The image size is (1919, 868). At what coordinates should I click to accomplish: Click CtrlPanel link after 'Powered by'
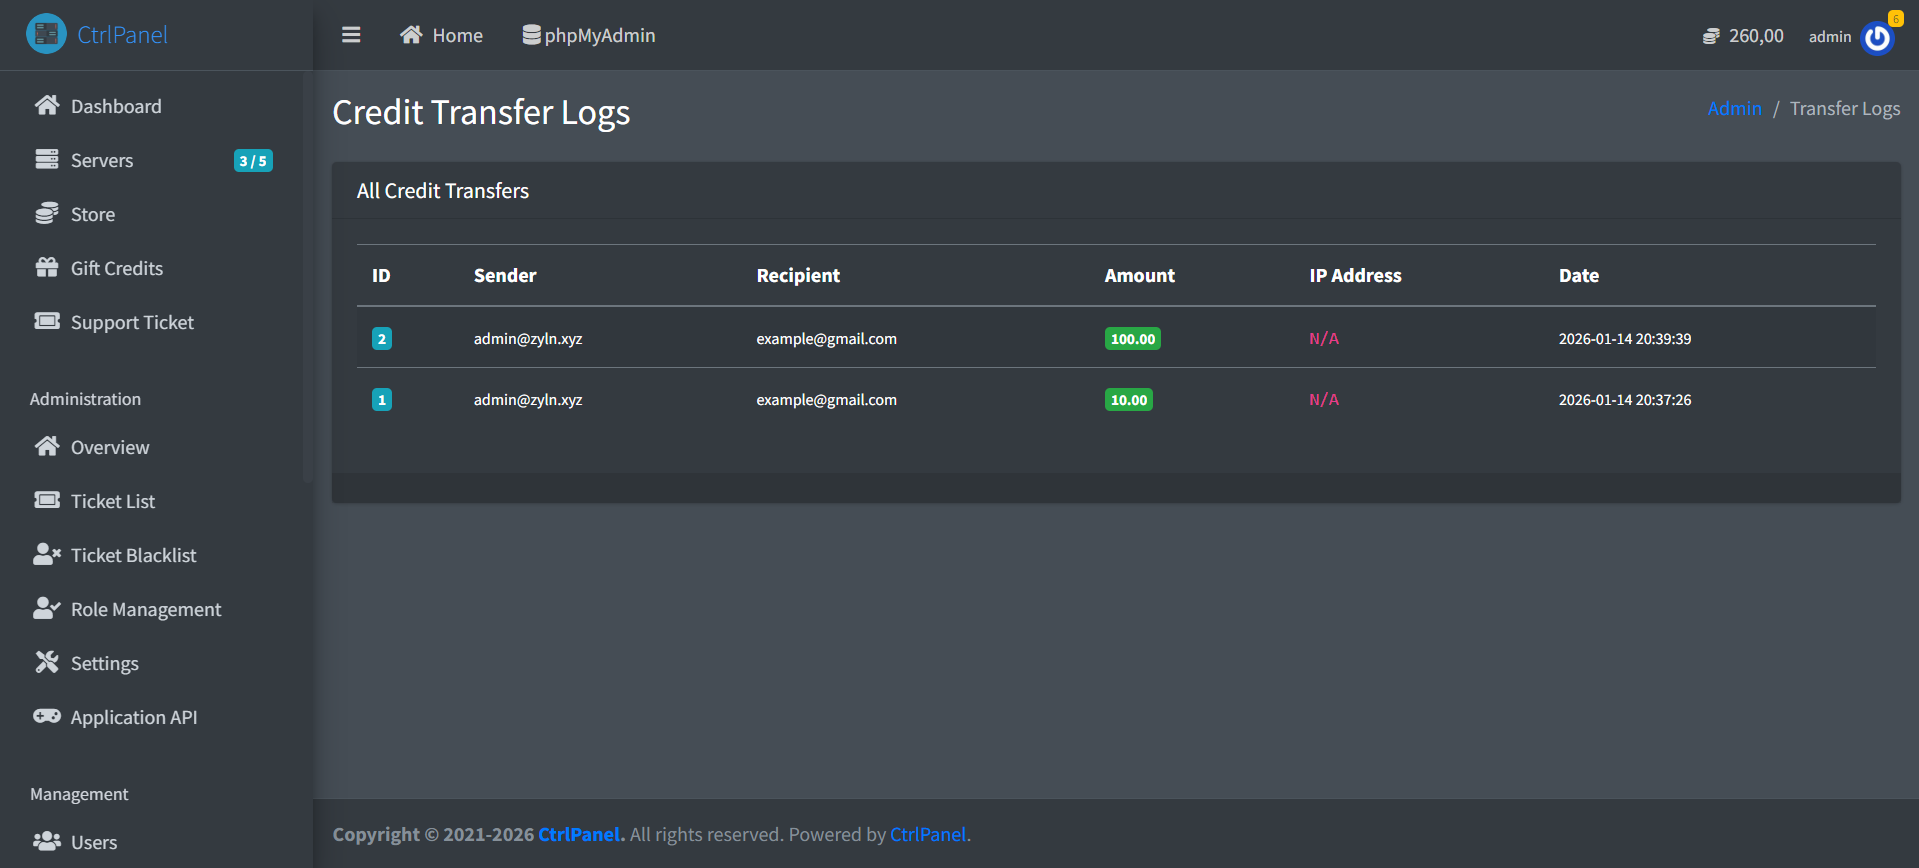(x=927, y=834)
